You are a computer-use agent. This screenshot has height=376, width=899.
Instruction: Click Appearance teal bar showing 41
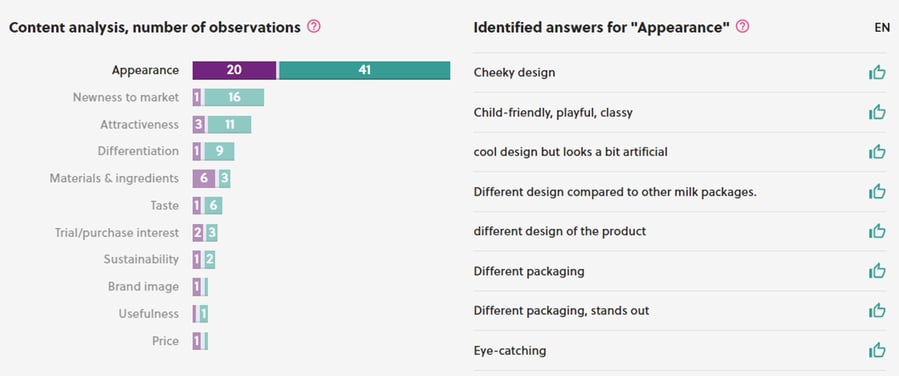[x=365, y=70]
